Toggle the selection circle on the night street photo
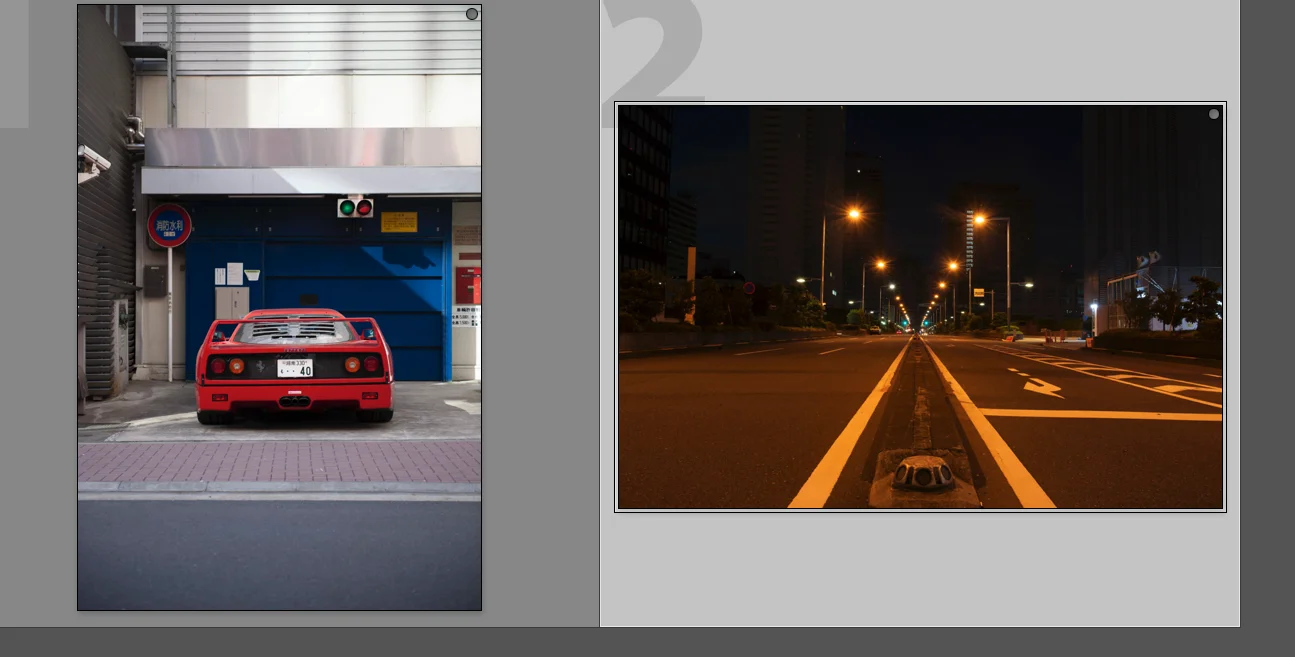Viewport: 1295px width, 657px height. click(1213, 113)
